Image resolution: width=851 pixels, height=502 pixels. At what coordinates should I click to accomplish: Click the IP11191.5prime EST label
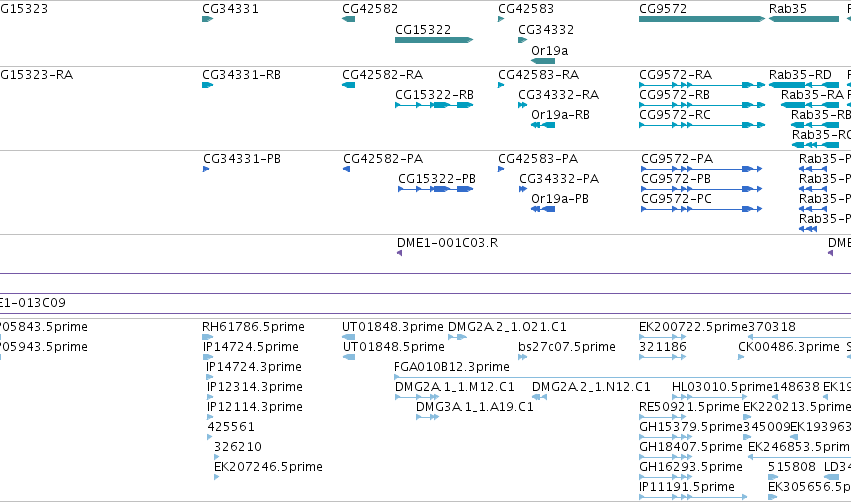(x=687, y=487)
